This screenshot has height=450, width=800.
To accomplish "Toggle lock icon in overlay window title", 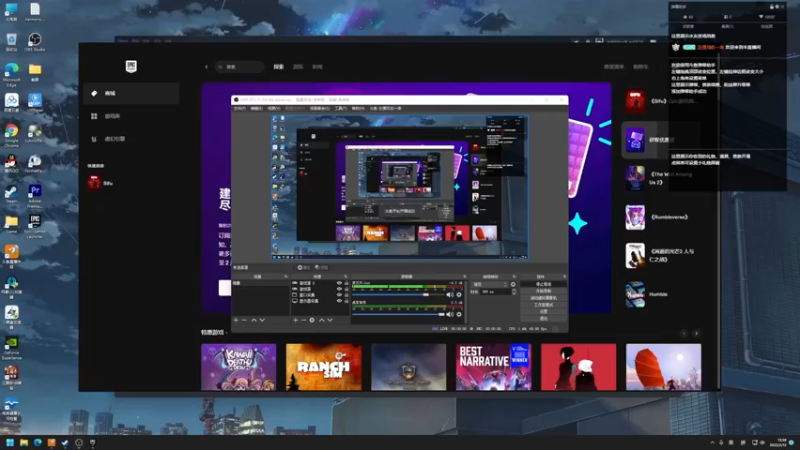I will (771, 7).
